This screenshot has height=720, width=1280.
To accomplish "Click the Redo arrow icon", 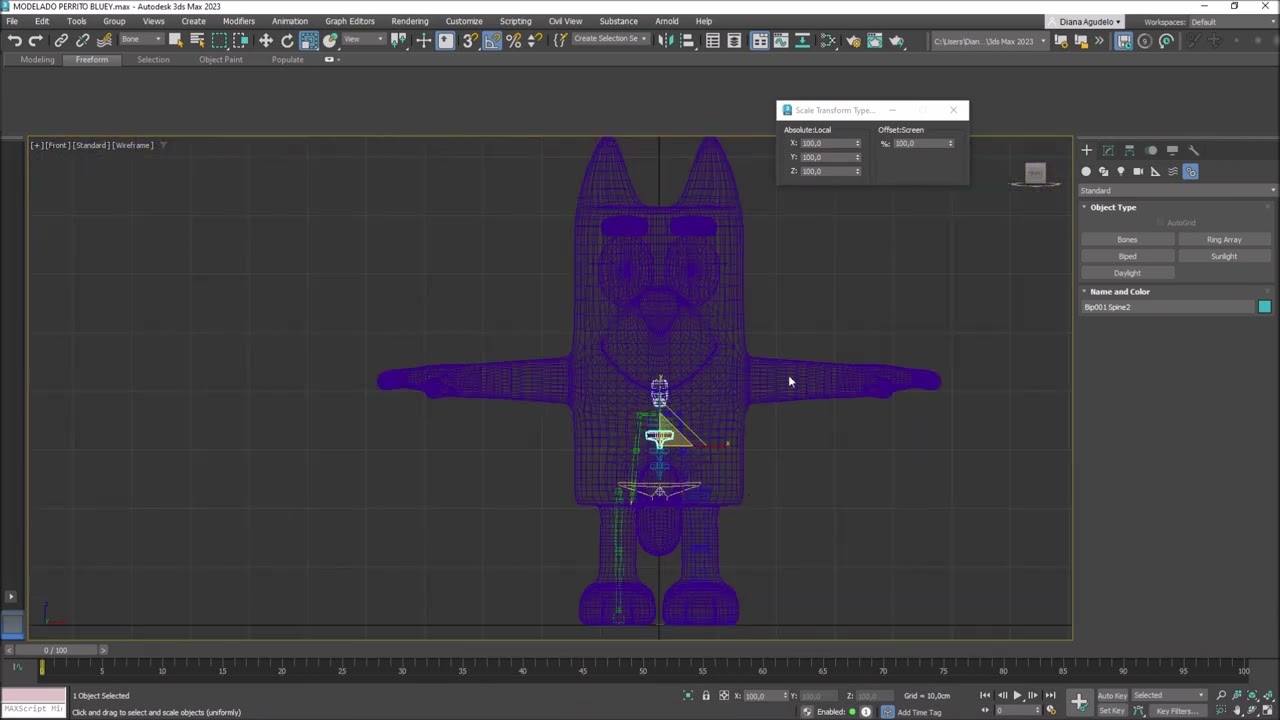I will 36,40.
